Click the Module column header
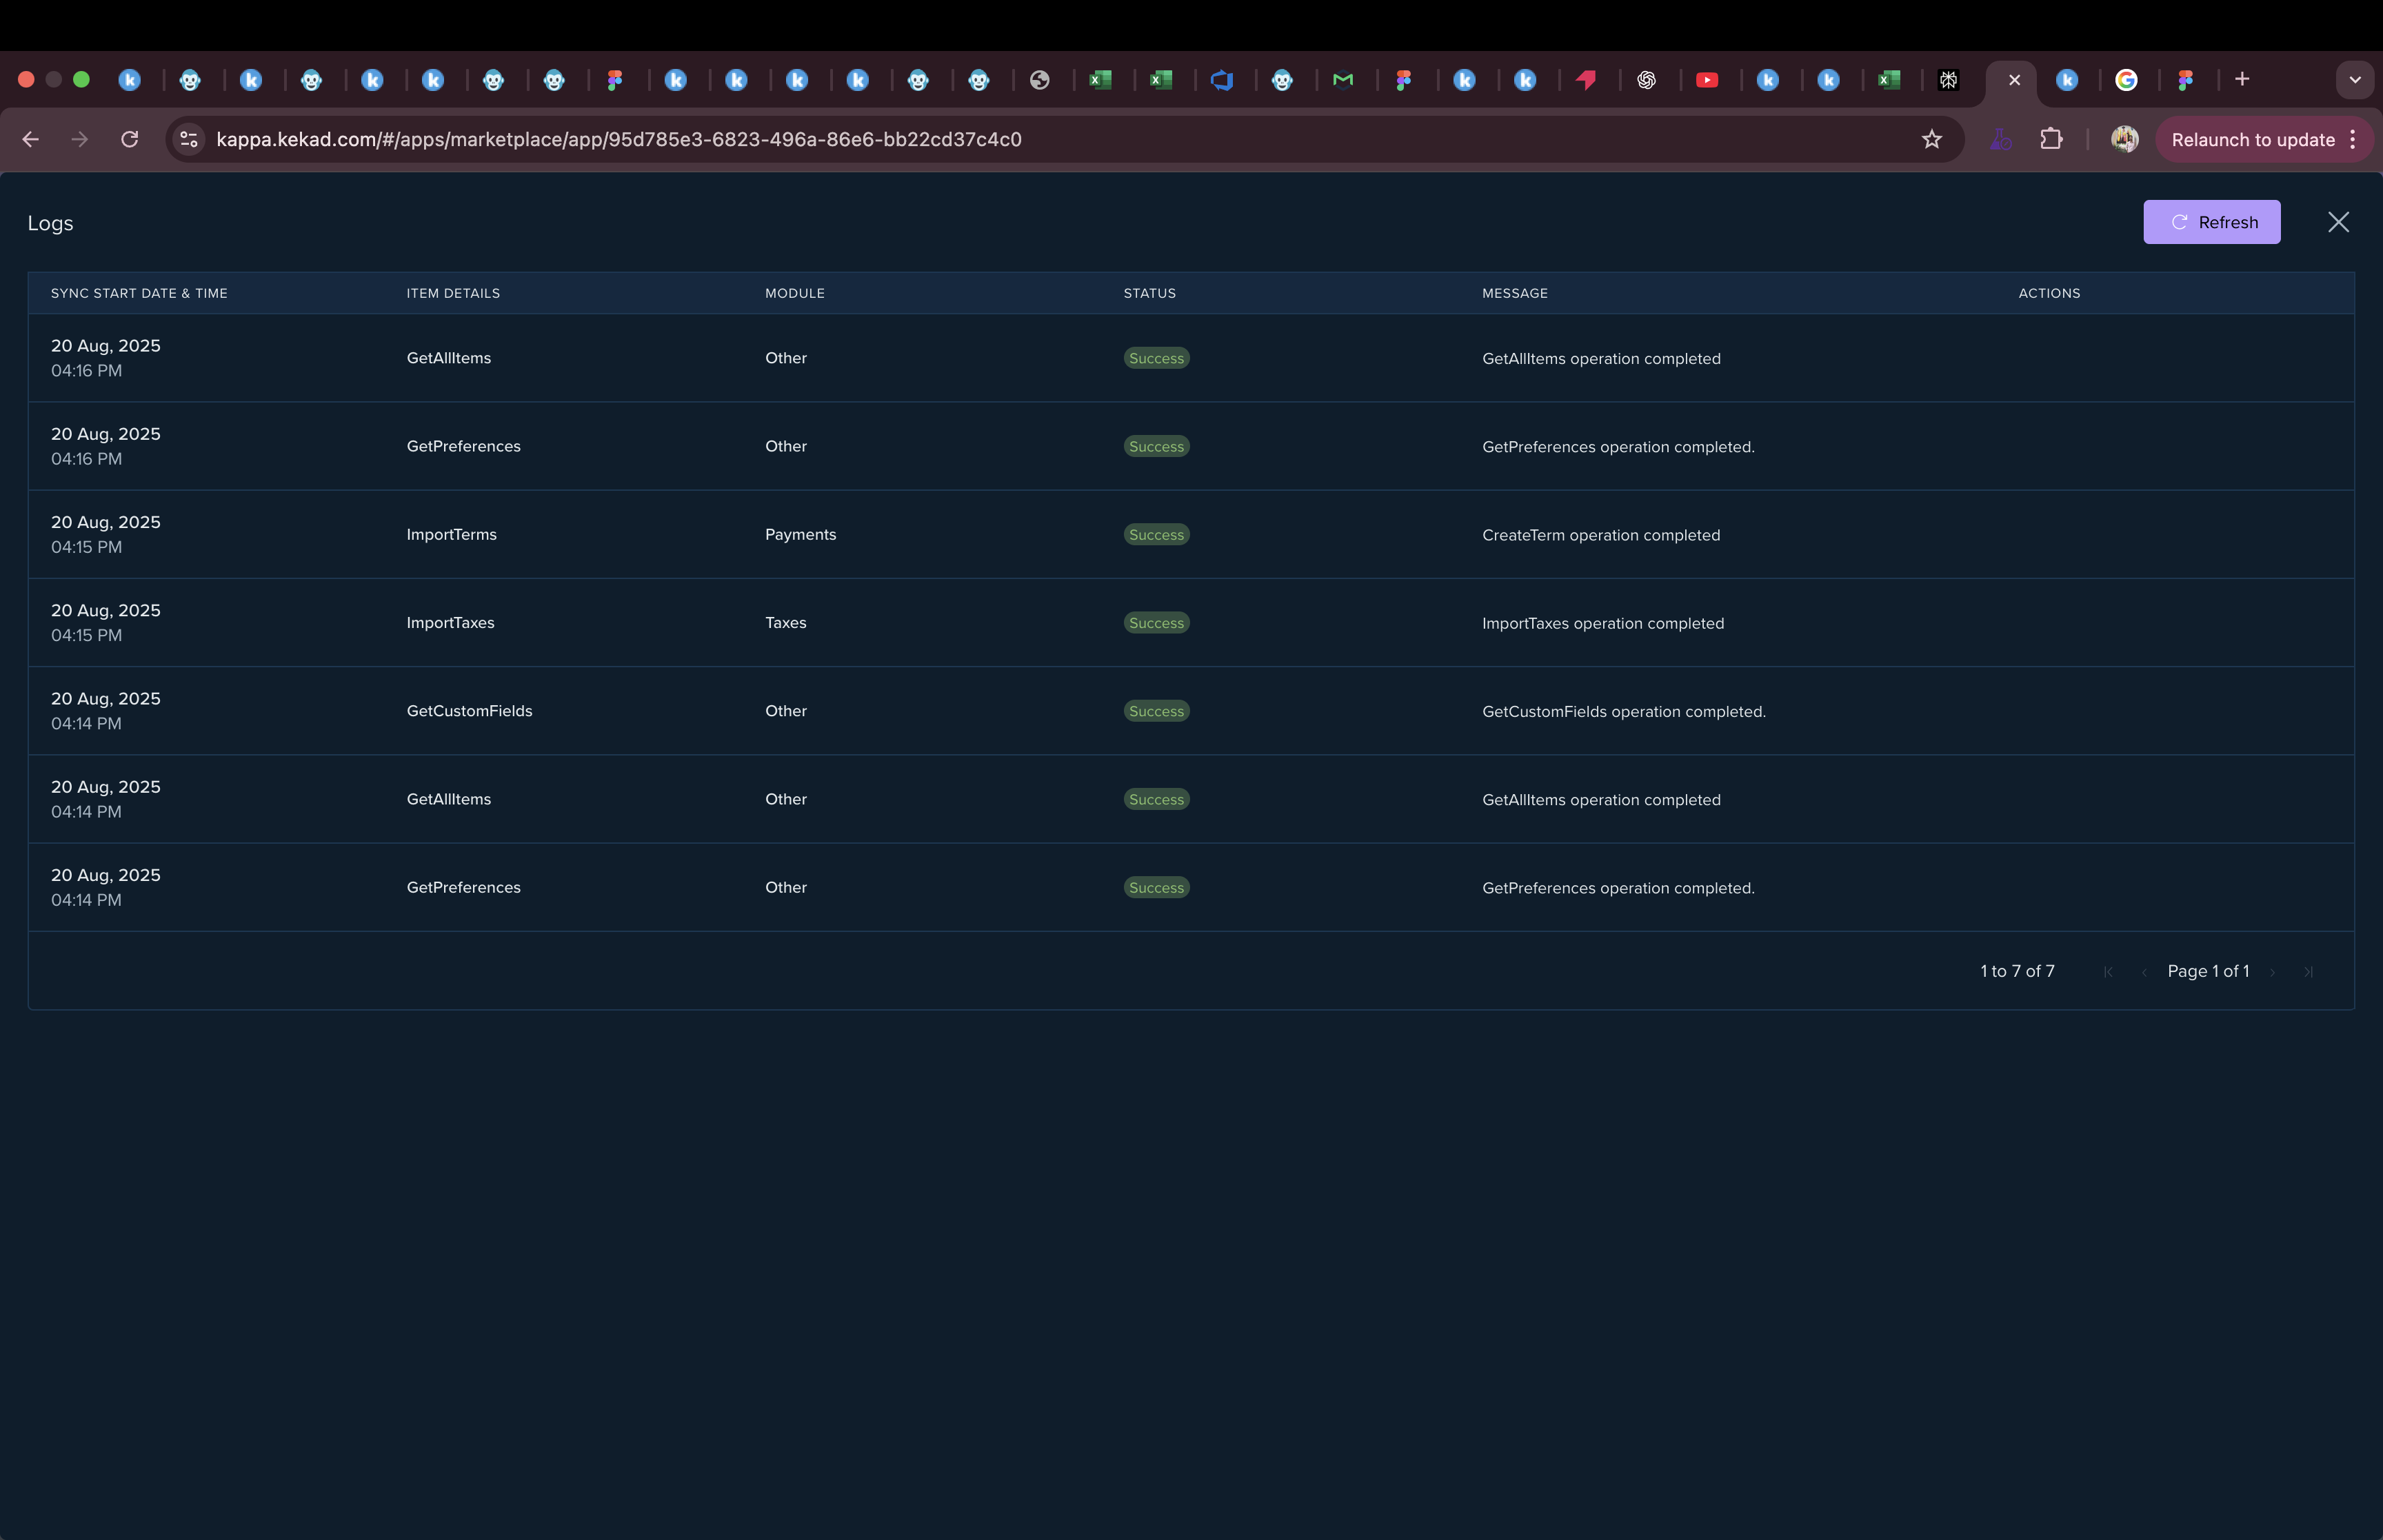 click(x=795, y=293)
